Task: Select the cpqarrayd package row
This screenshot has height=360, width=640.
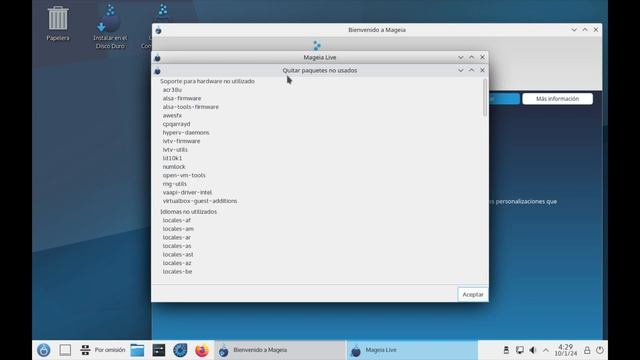Action: (176, 124)
